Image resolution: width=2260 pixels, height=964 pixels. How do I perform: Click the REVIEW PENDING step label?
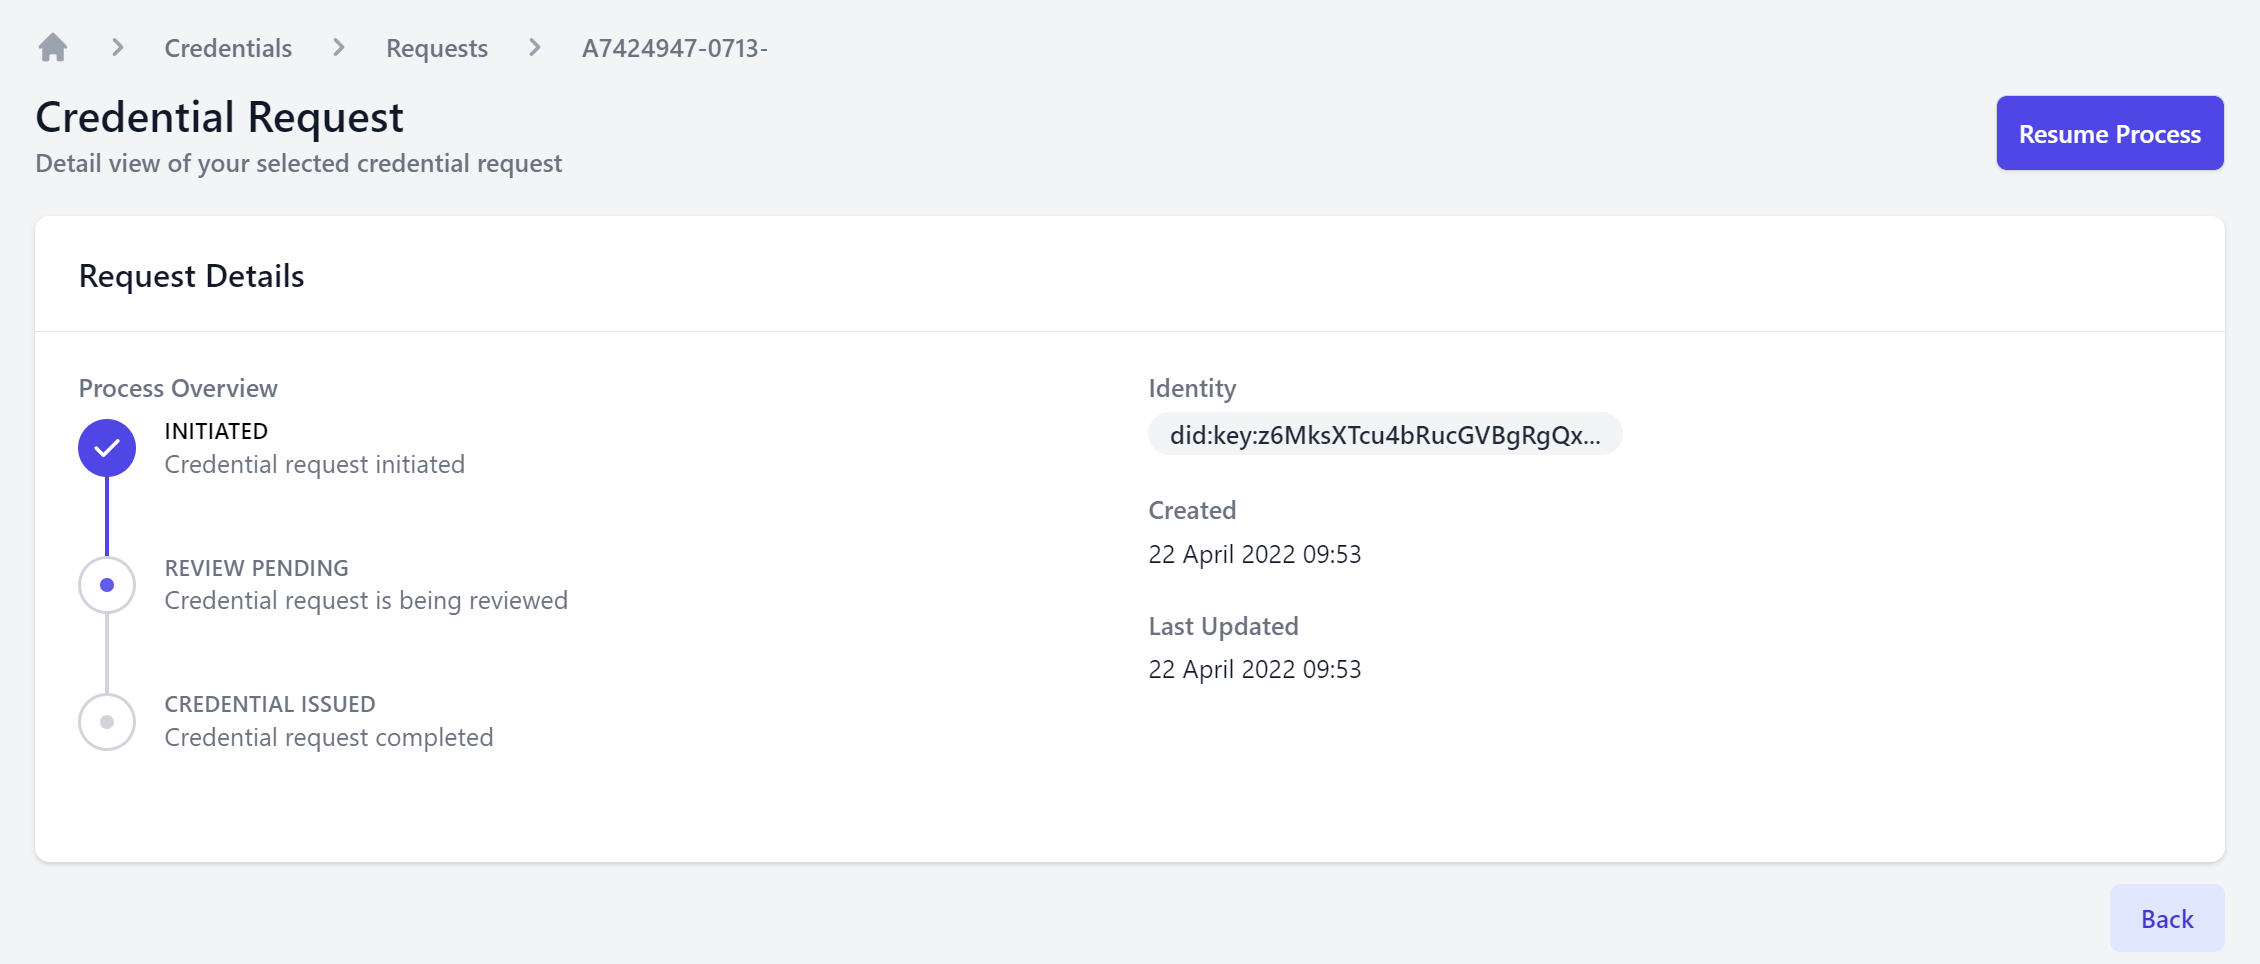pos(256,568)
